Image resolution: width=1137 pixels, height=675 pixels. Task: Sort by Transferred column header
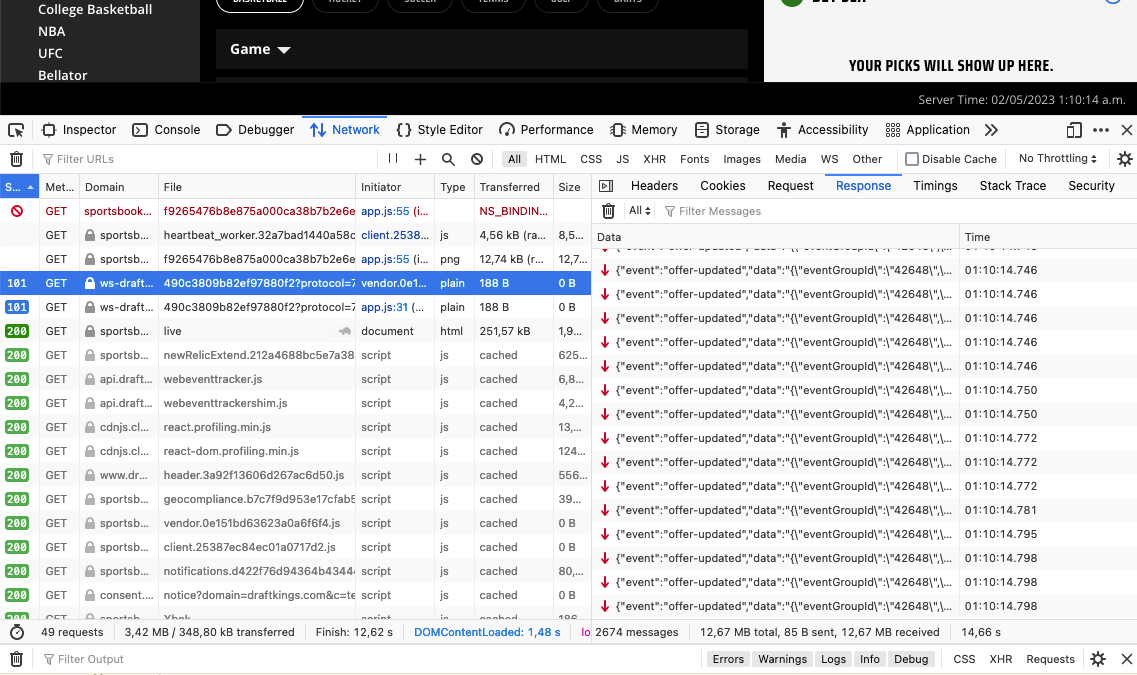point(513,187)
